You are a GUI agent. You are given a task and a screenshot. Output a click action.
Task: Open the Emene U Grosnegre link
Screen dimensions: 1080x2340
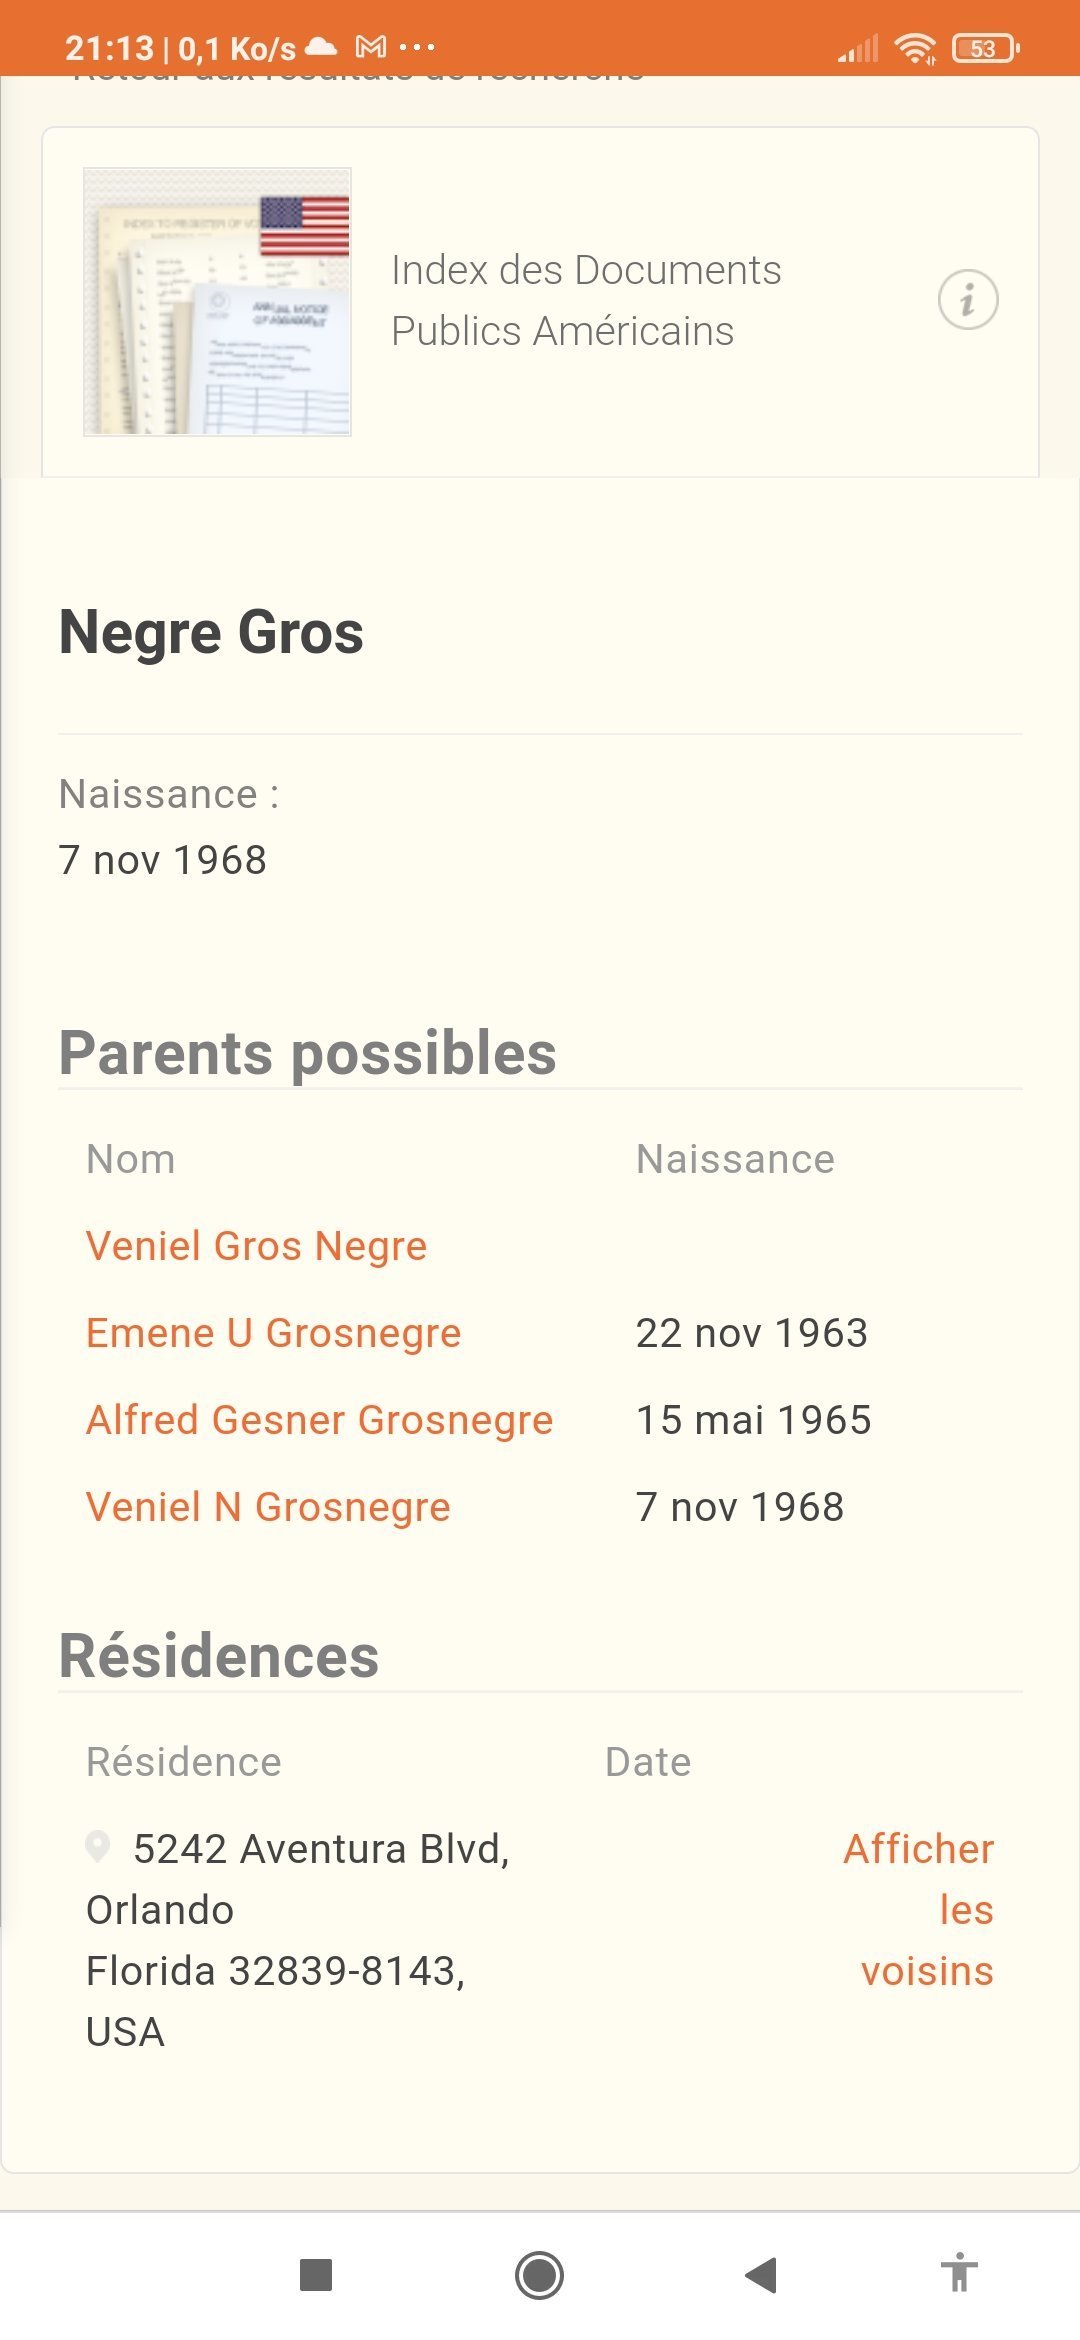pos(274,1333)
